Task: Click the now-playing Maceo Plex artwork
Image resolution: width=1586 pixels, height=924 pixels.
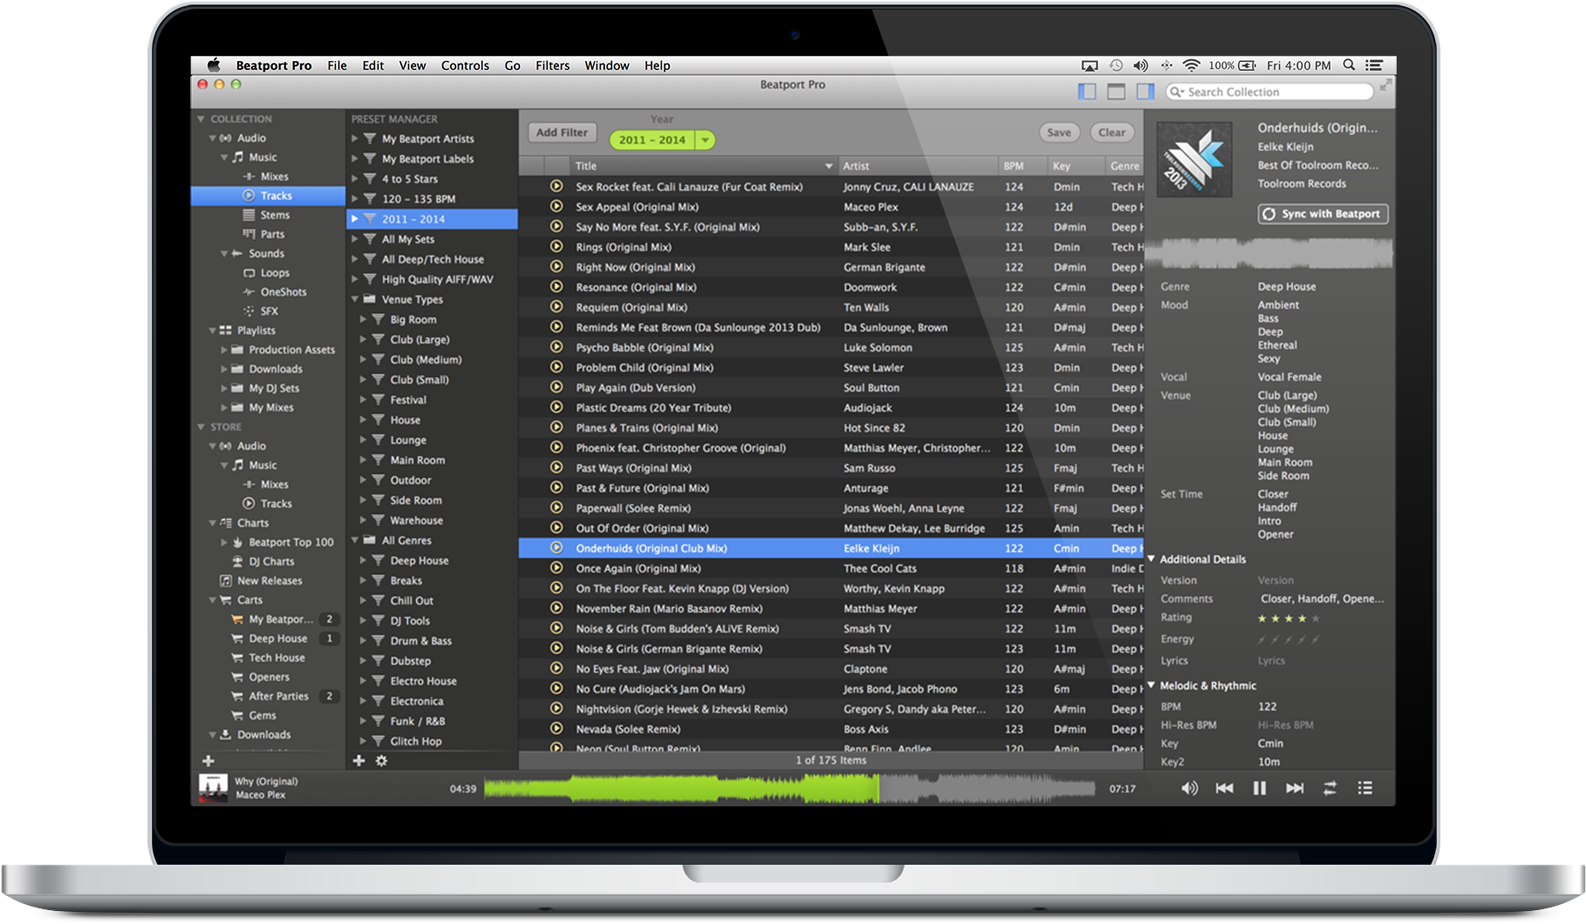Action: coord(213,788)
